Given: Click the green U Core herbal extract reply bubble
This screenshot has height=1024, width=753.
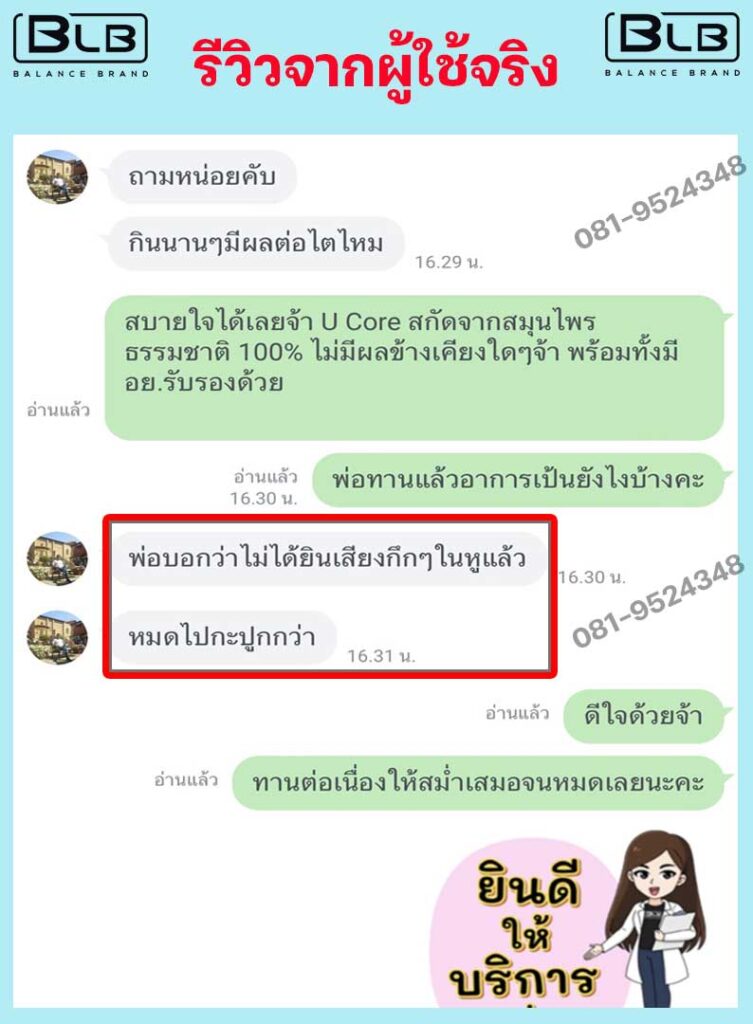Looking at the screenshot, I should point(415,368).
